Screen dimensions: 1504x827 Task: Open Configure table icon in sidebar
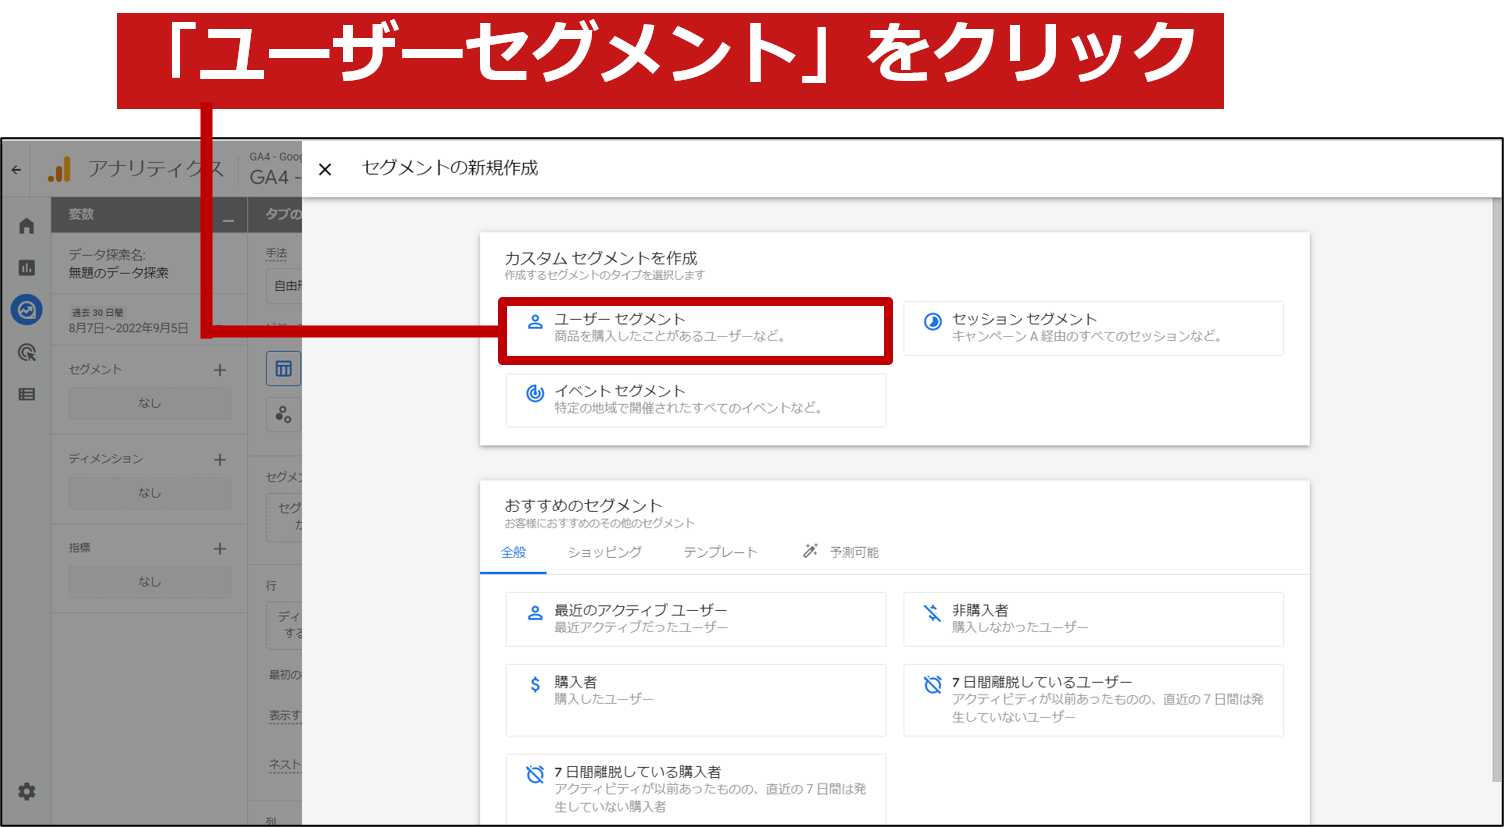coord(26,394)
